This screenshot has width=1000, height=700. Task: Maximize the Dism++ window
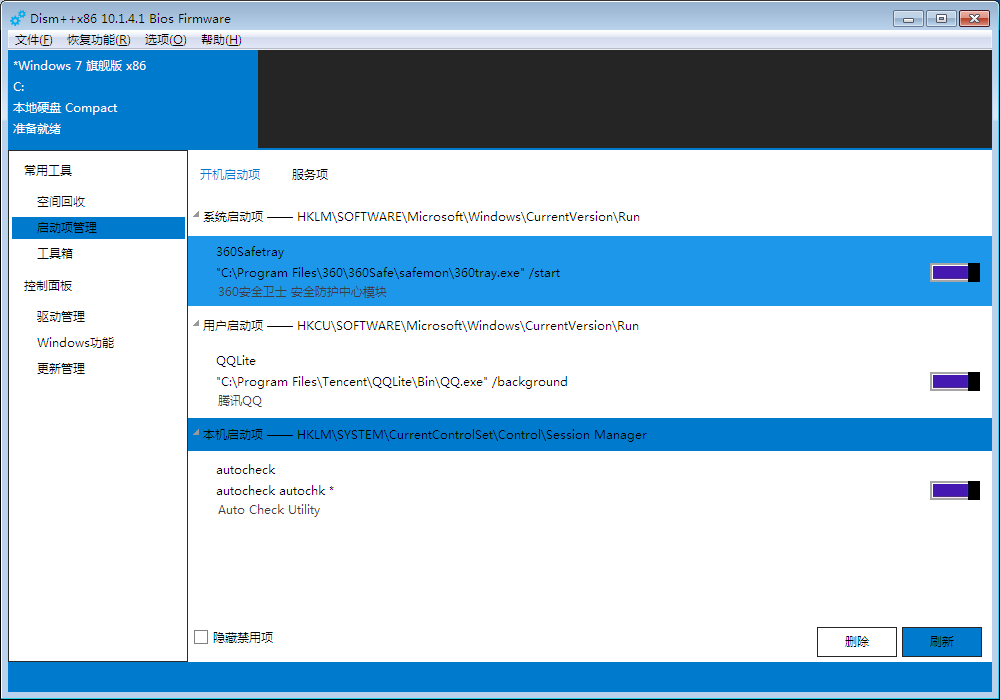click(941, 18)
